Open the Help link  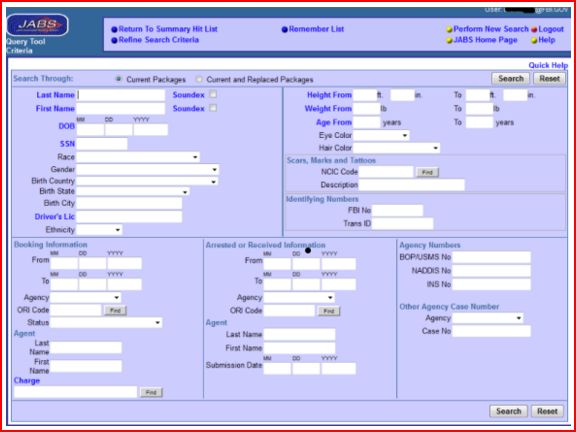pyautogui.click(x=547, y=40)
